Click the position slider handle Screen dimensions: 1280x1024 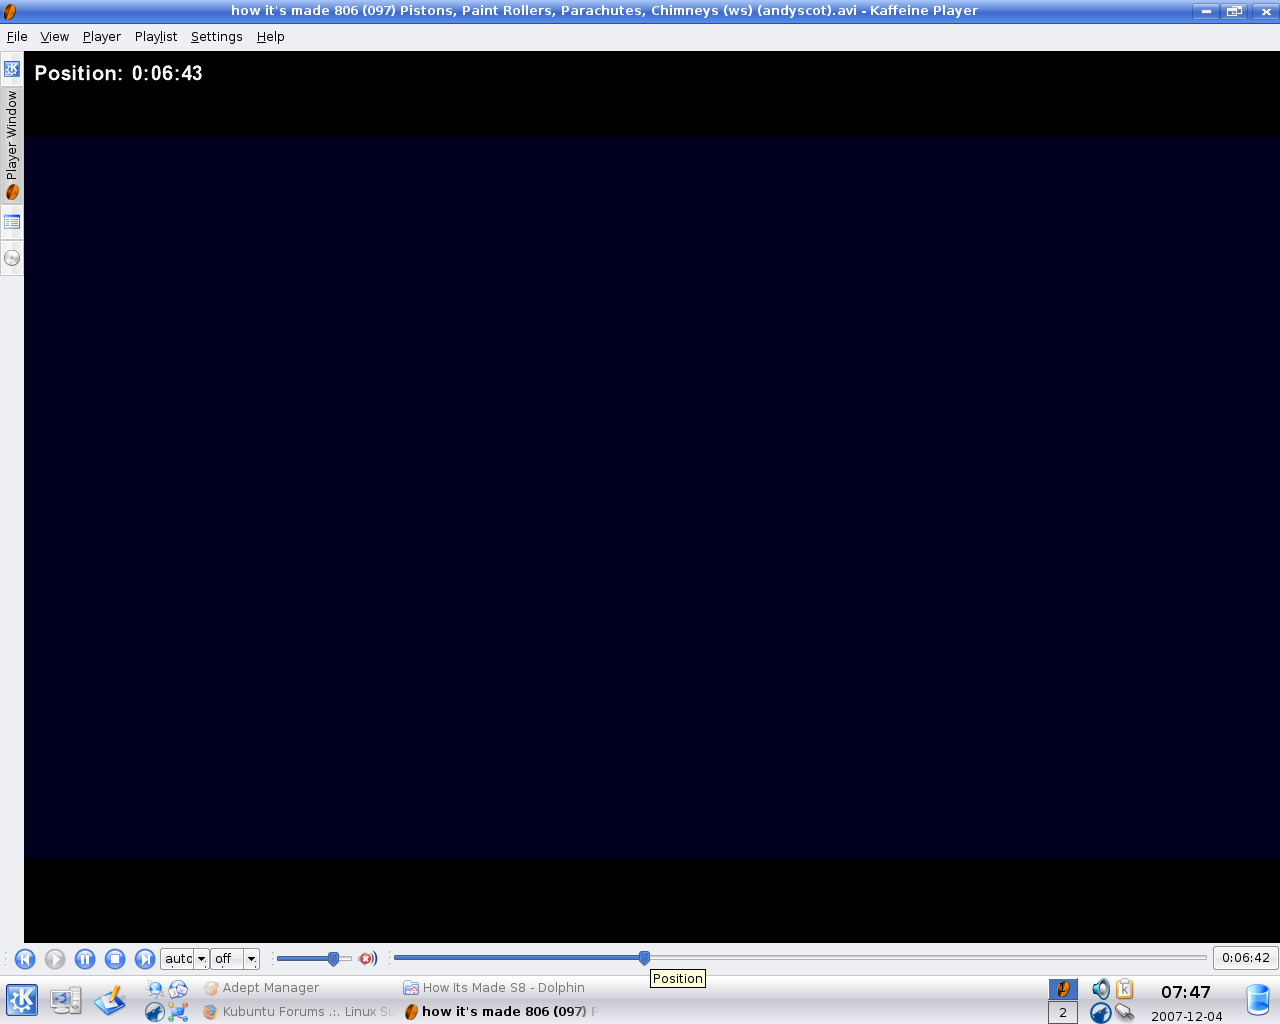[x=644, y=958]
